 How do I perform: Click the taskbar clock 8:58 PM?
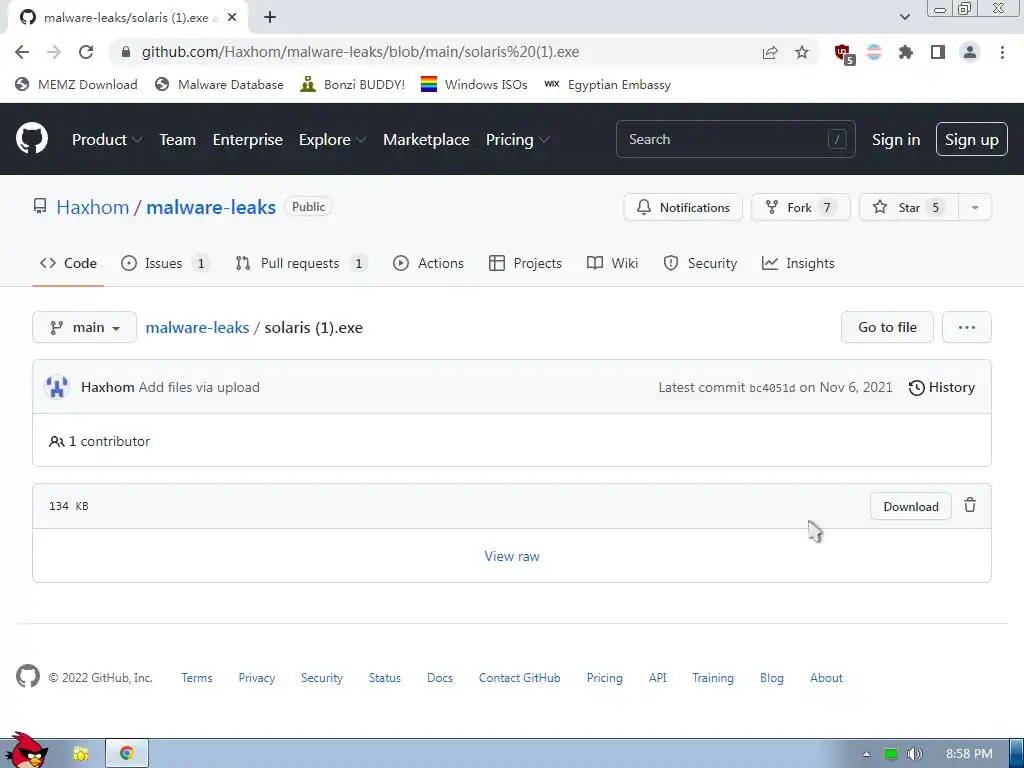[969, 754]
